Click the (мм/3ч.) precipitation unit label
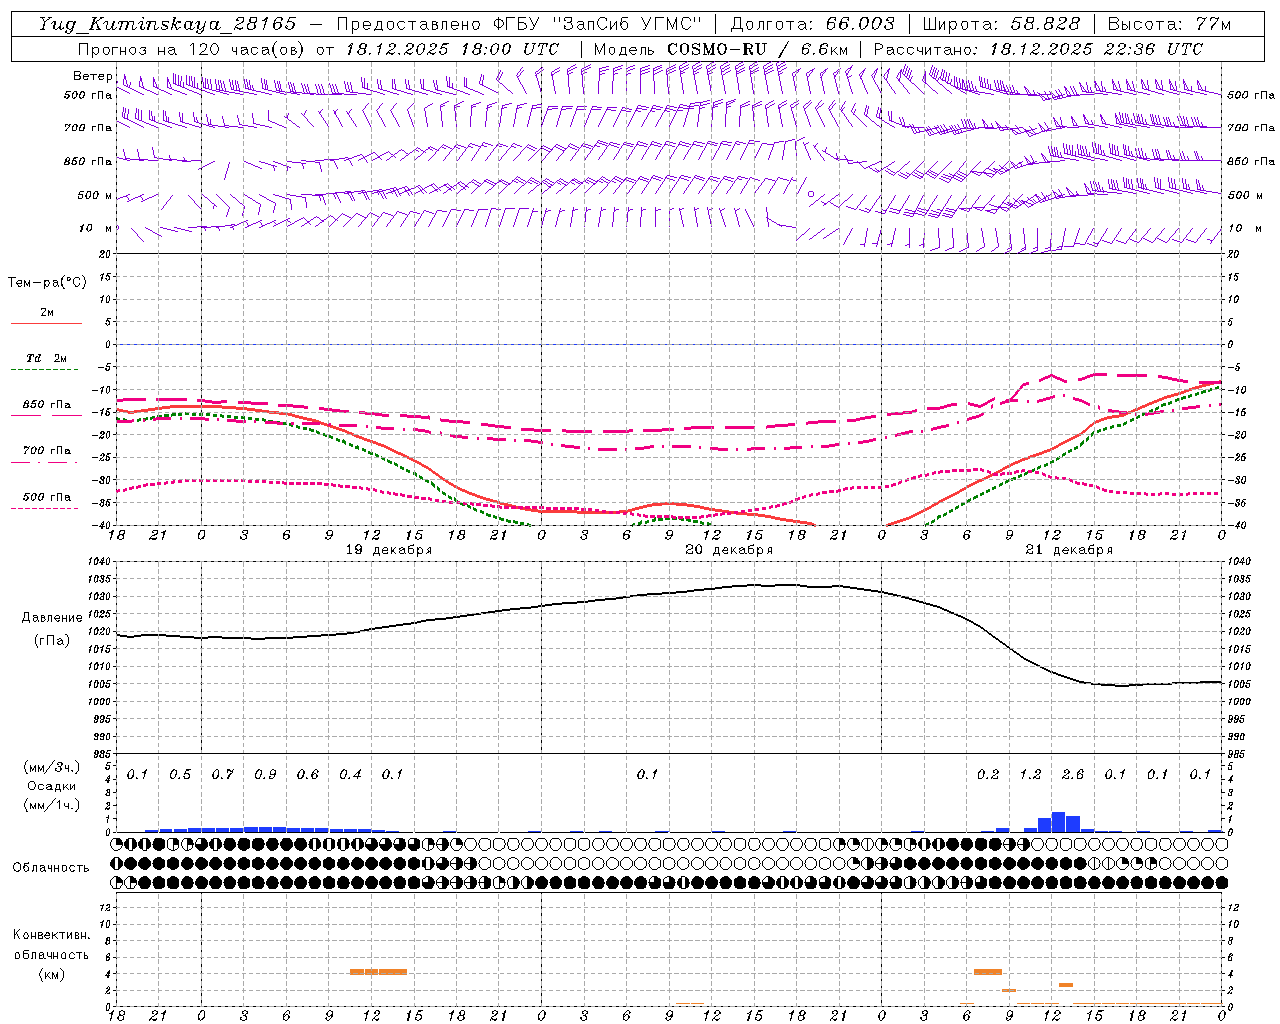The height and width of the screenshot is (1024, 1280). 49,767
